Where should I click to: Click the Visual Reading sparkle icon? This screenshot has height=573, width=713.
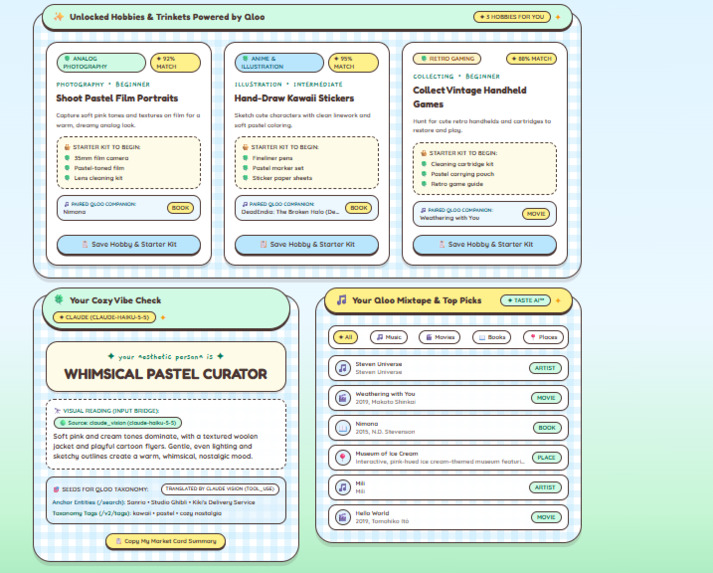57,411
